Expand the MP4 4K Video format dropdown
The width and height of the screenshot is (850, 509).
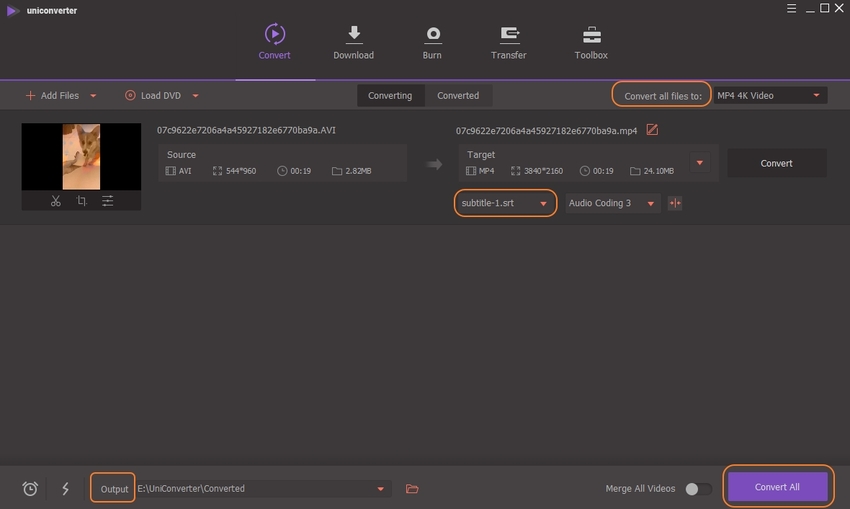click(x=769, y=96)
